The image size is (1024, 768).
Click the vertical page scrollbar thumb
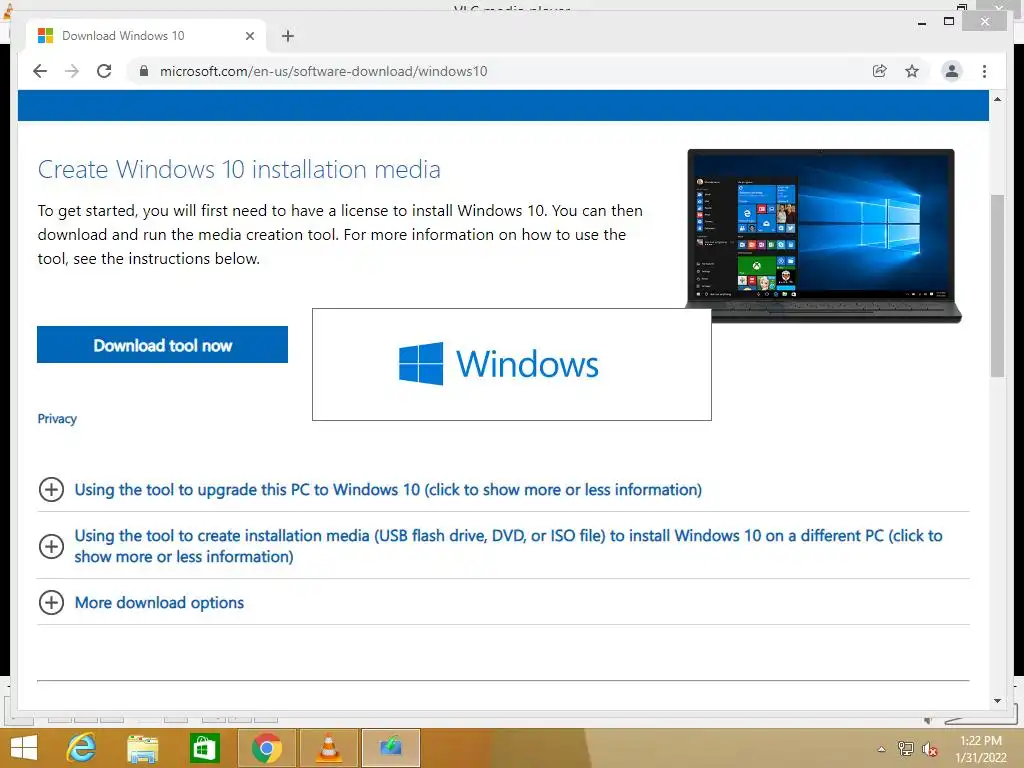pos(997,285)
